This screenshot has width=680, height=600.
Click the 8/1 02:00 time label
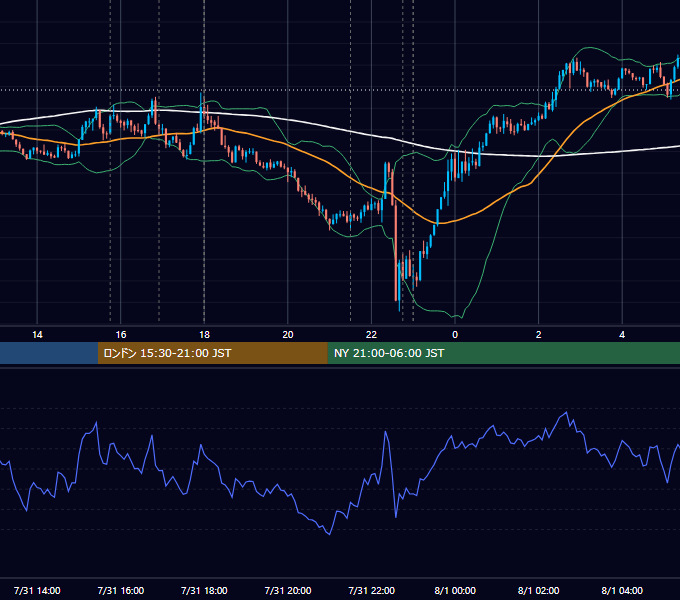pos(539,590)
